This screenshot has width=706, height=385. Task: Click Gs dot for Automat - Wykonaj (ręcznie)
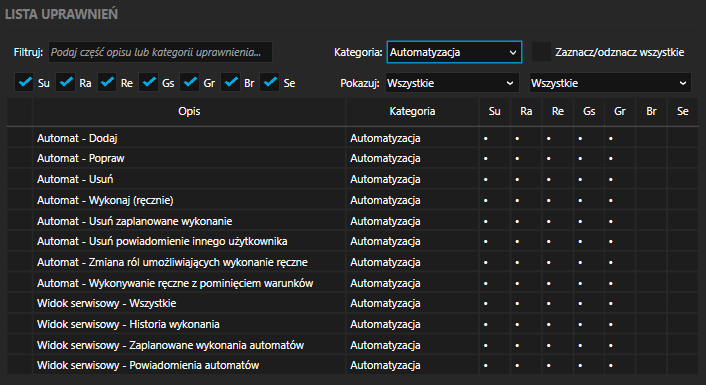click(580, 200)
